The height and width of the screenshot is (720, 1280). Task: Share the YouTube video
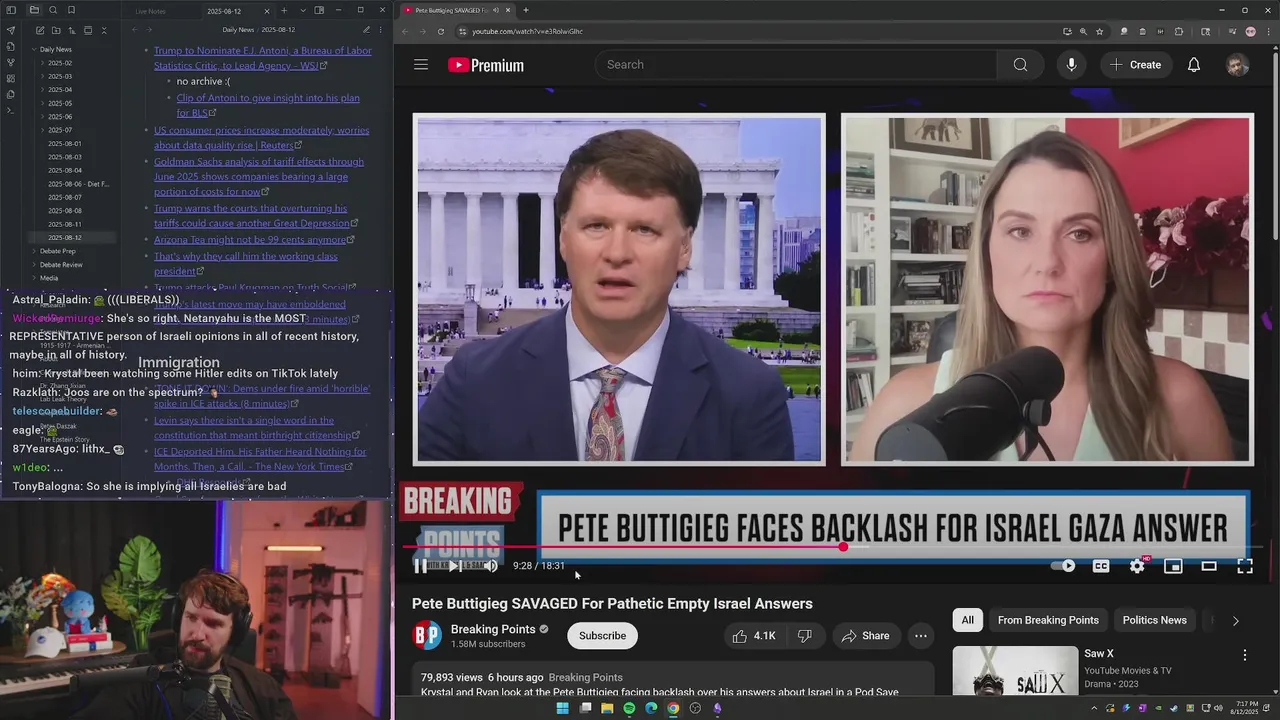[865, 636]
